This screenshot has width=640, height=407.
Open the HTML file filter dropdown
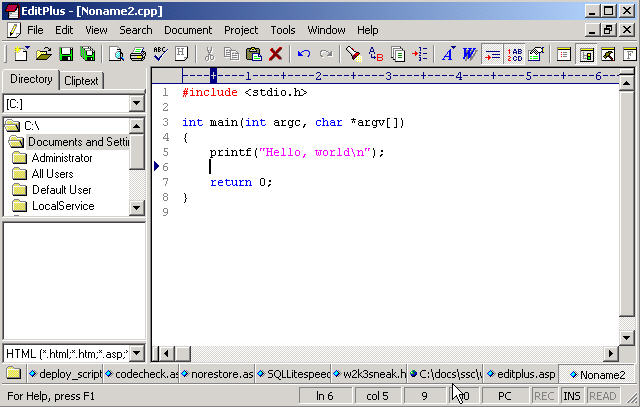[137, 353]
